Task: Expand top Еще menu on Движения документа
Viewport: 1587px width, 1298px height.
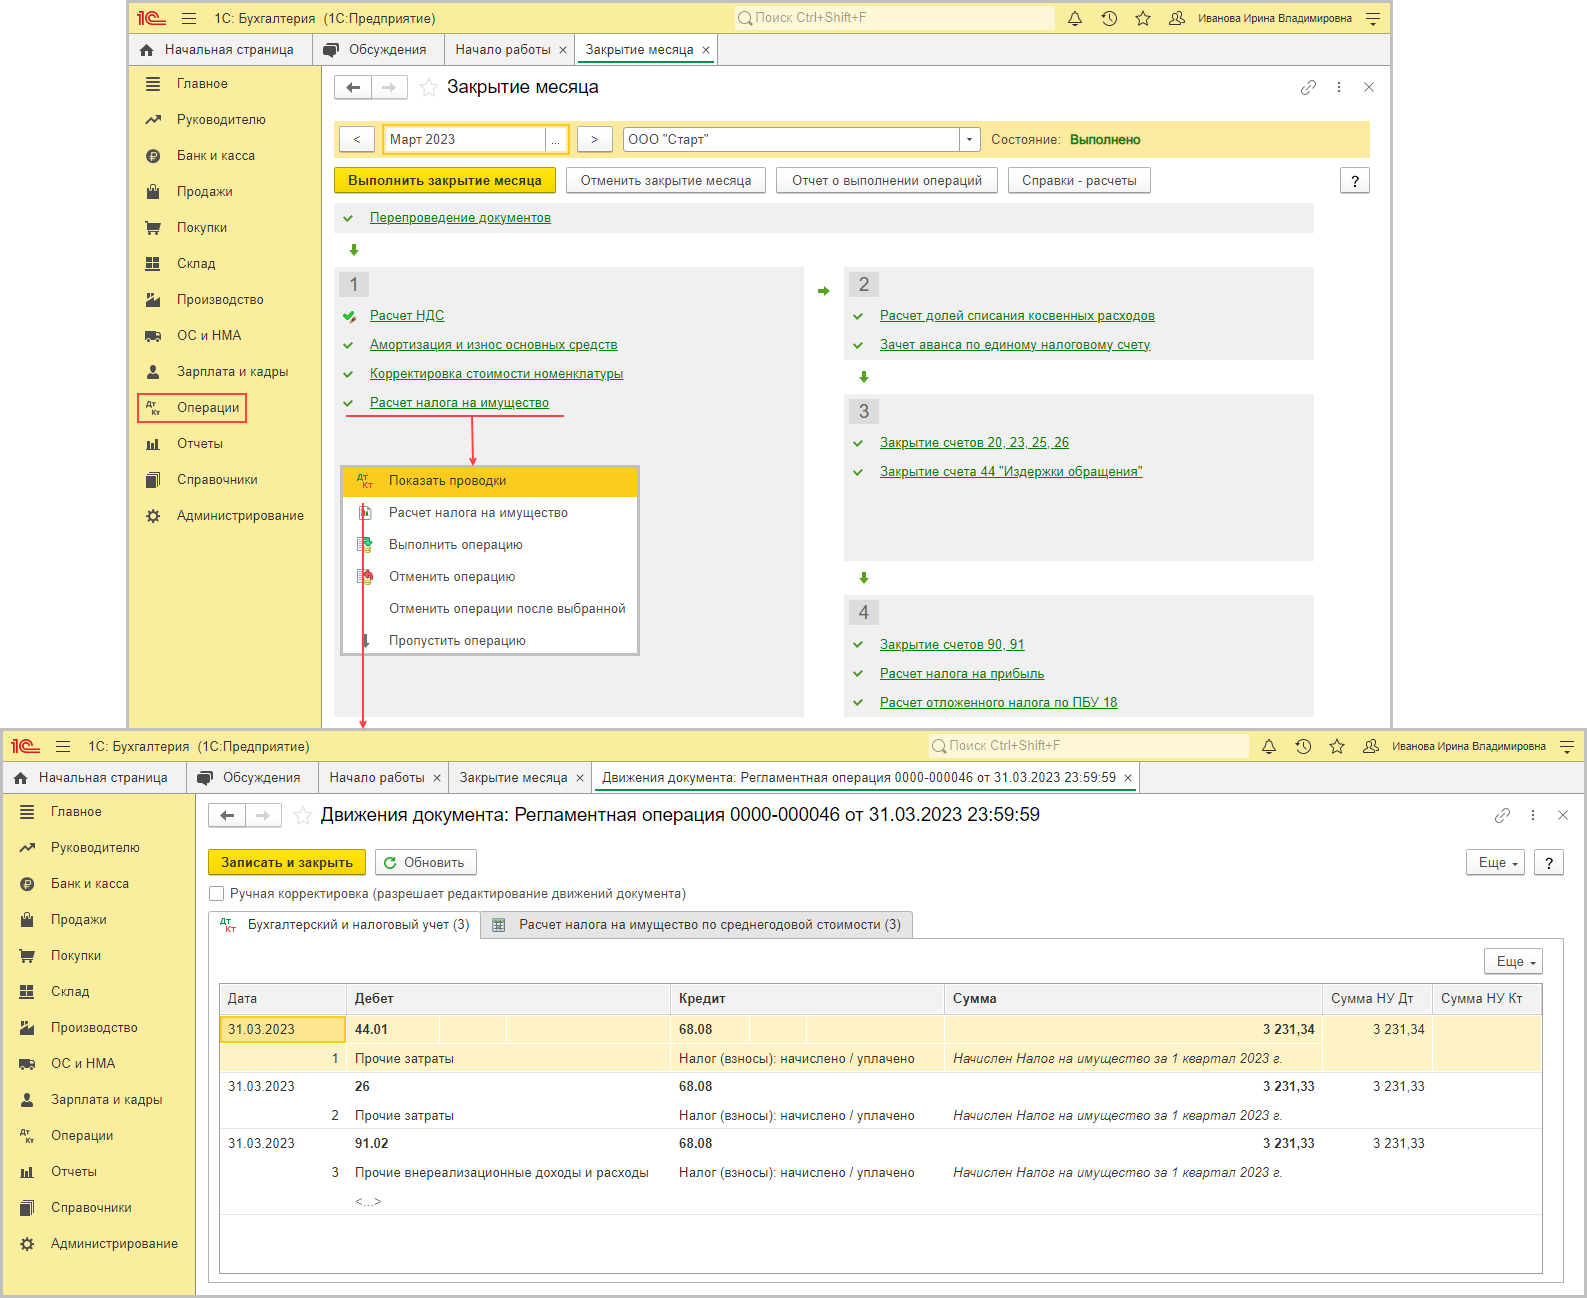Action: [x=1495, y=862]
